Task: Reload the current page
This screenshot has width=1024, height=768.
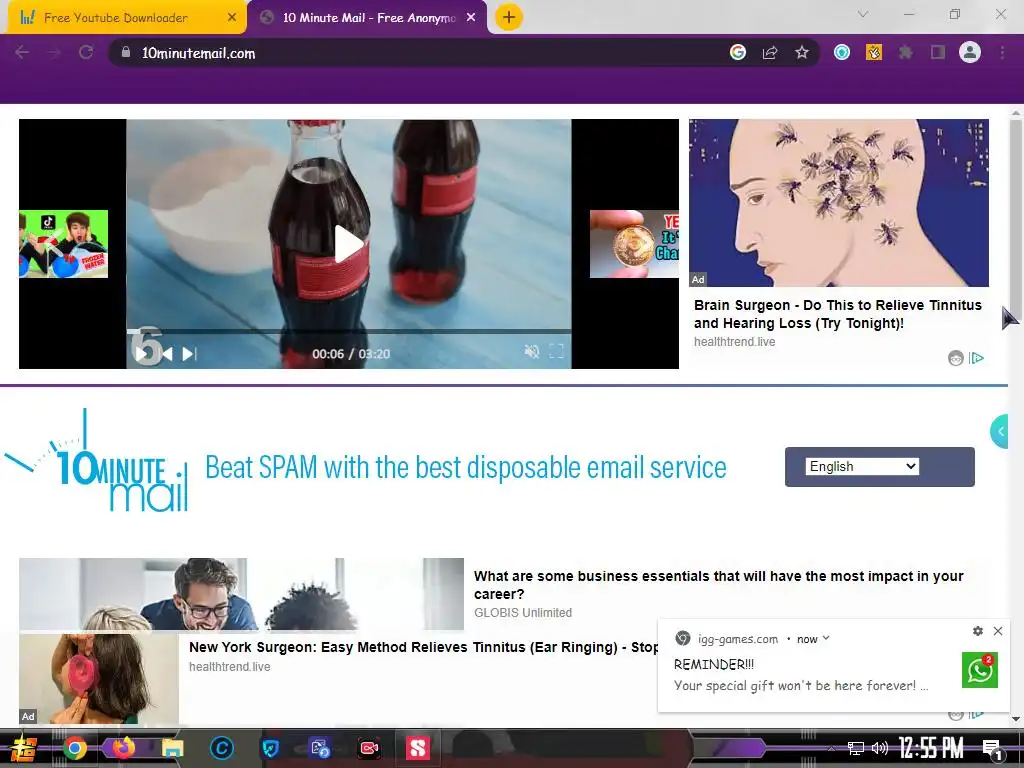Action: point(86,53)
